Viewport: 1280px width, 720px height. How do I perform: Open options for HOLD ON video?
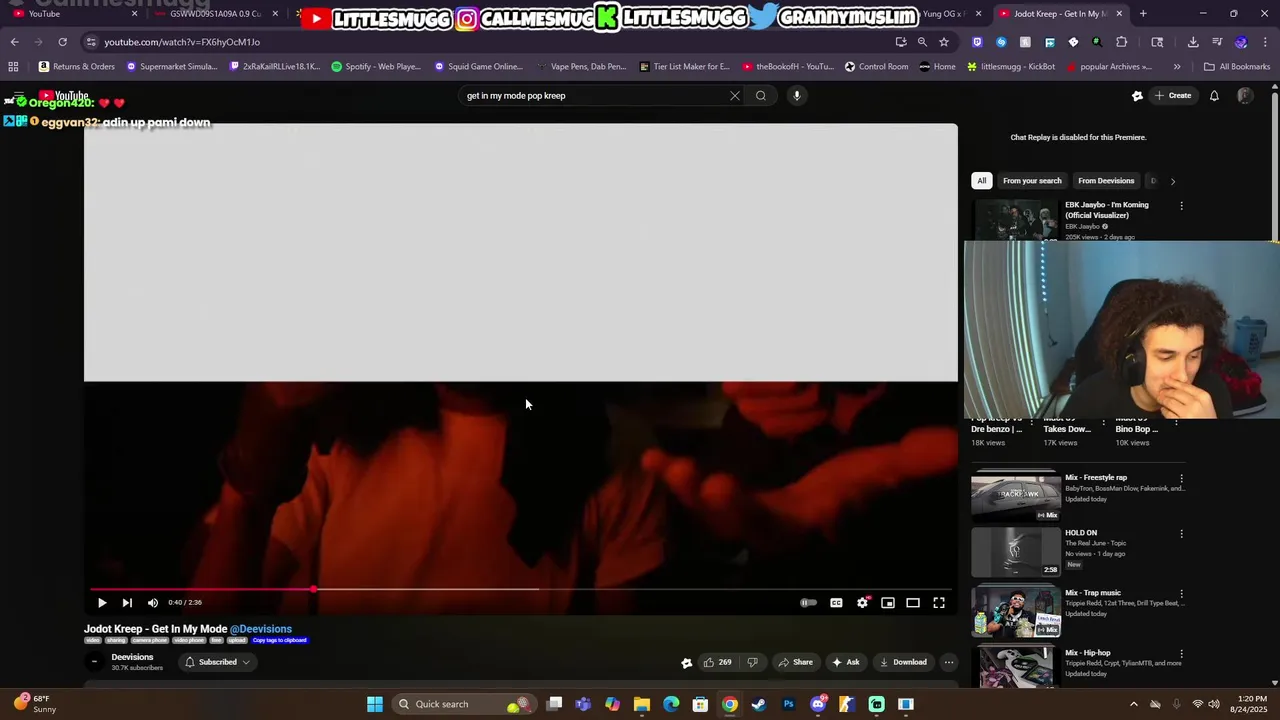(x=1181, y=534)
